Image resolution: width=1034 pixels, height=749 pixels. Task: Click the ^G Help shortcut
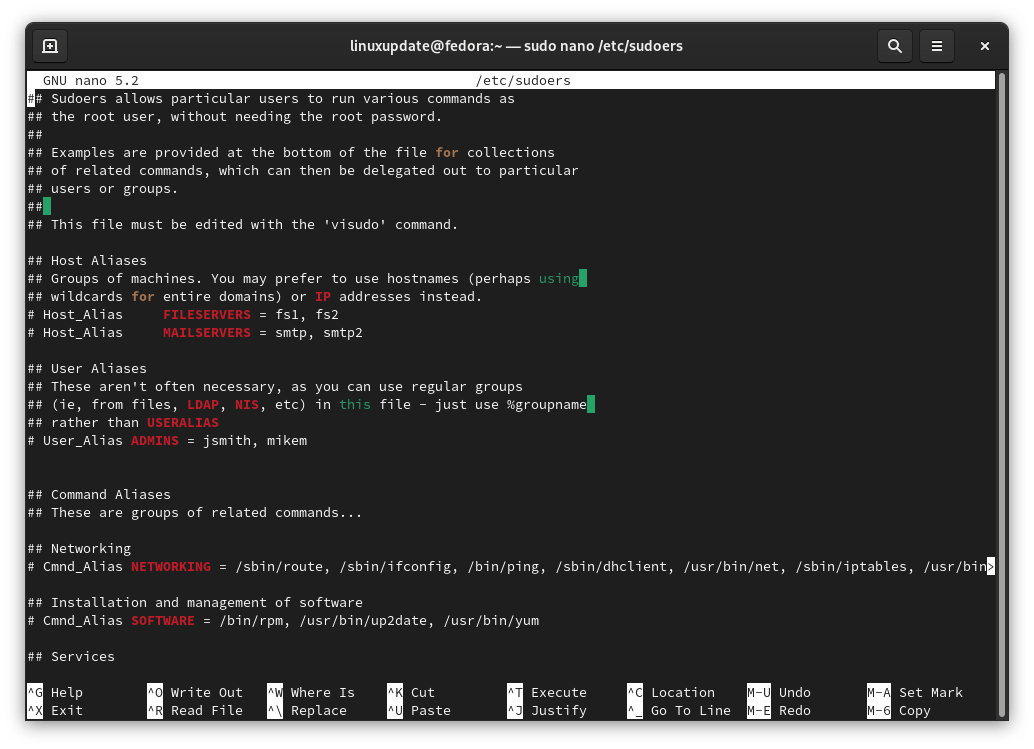(x=55, y=692)
